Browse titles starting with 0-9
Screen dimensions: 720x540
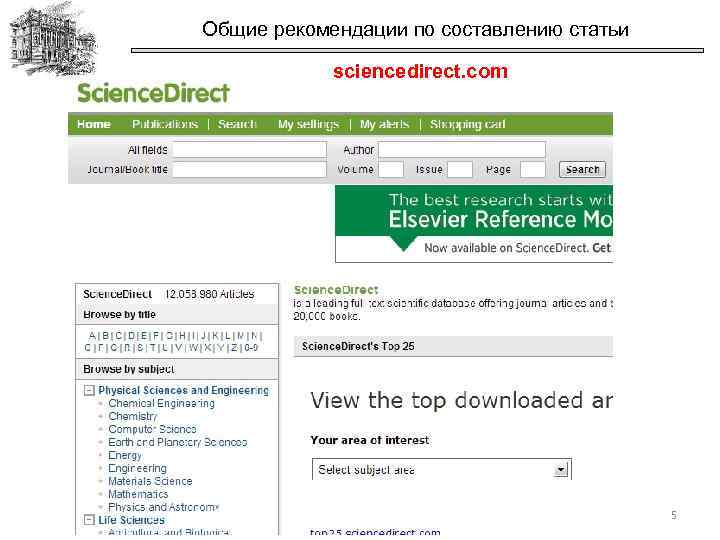tap(251, 348)
